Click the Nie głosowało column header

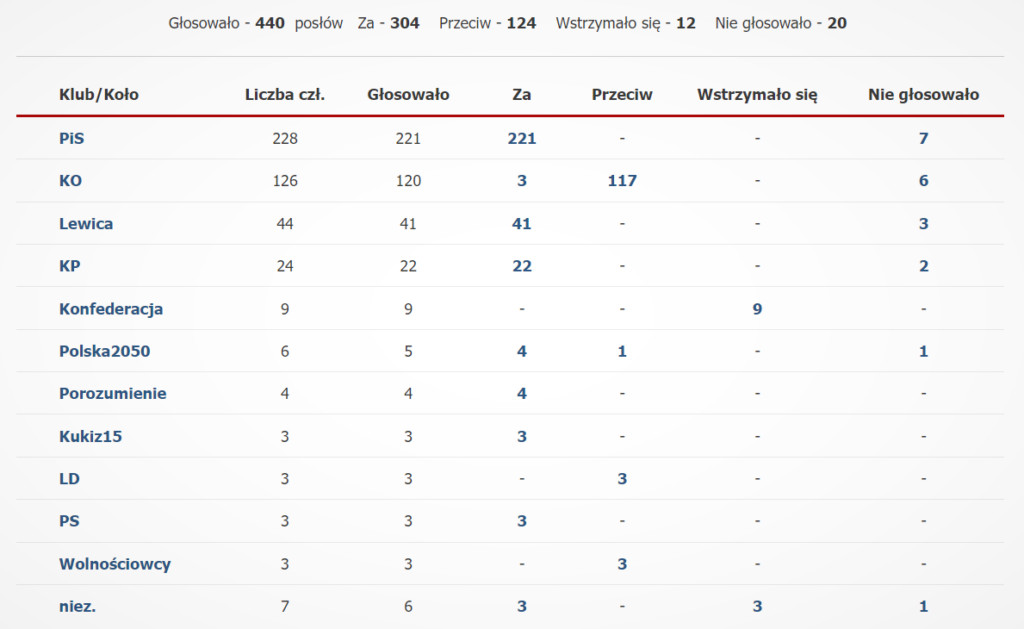[x=923, y=95]
